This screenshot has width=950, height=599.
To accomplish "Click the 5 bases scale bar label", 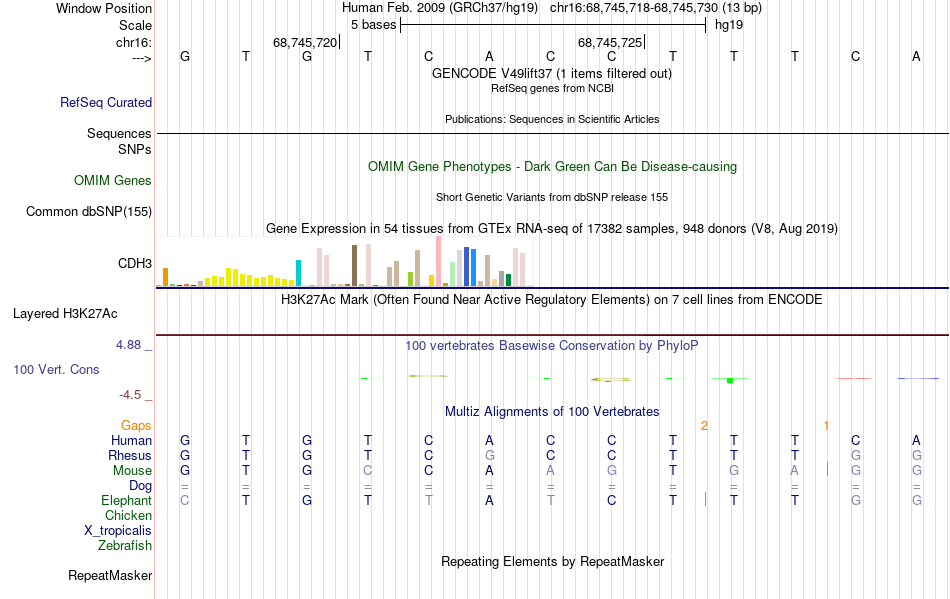I will 373,25.
